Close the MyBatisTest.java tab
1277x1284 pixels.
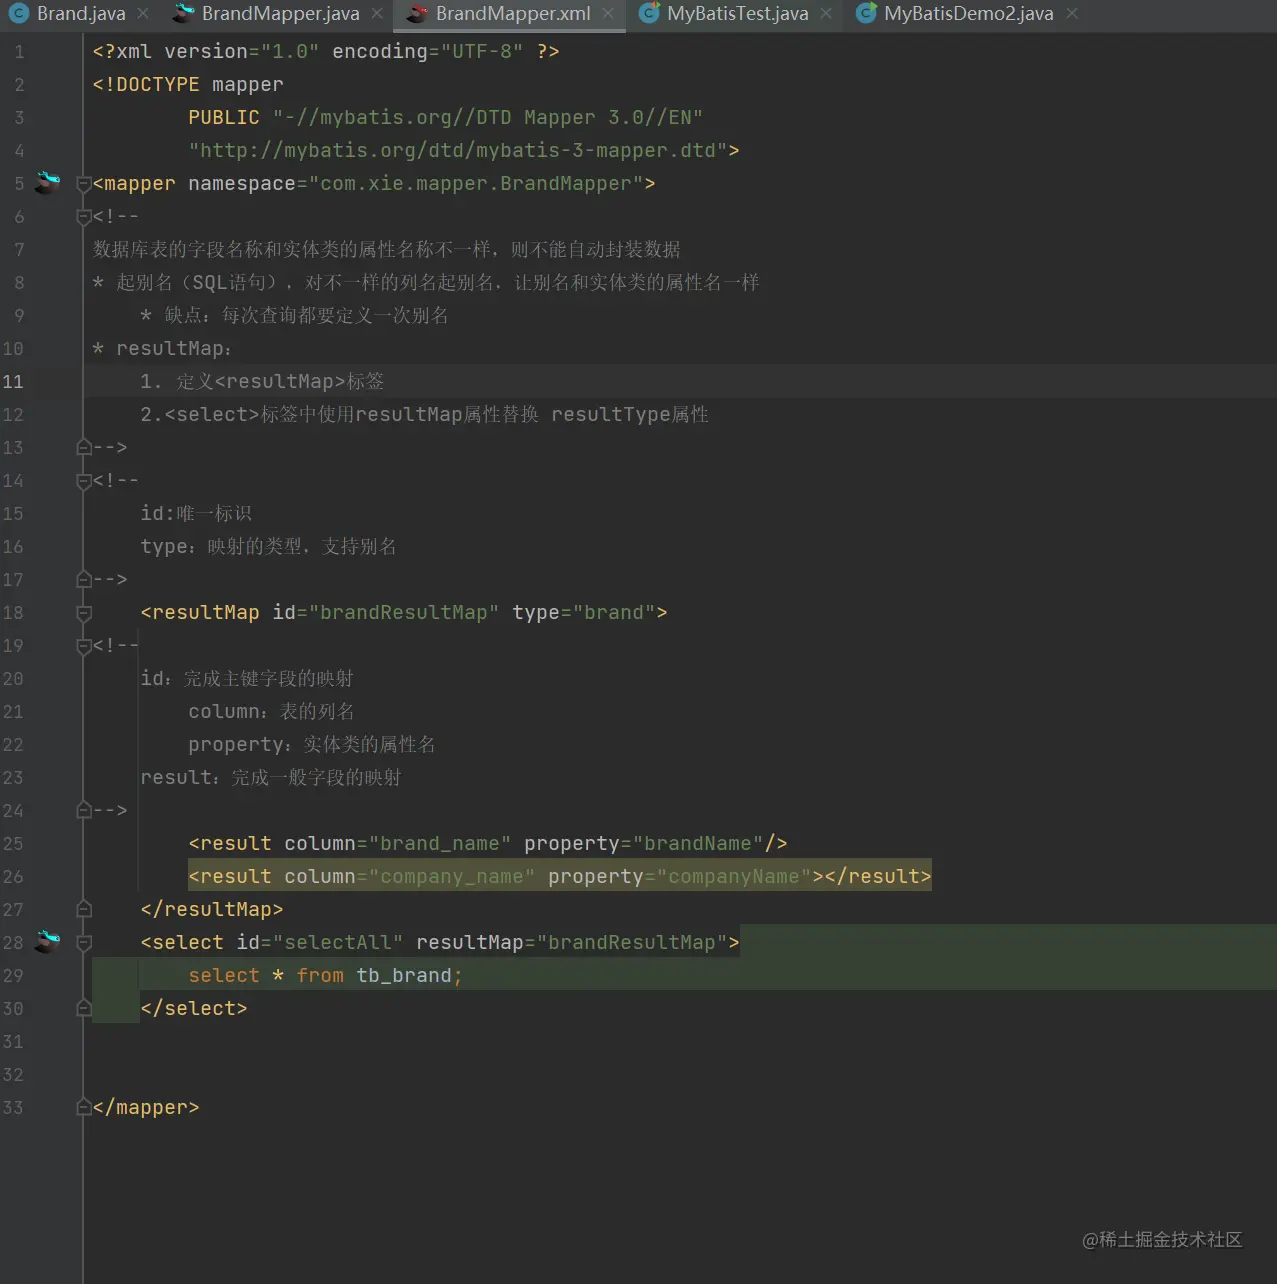pos(826,14)
